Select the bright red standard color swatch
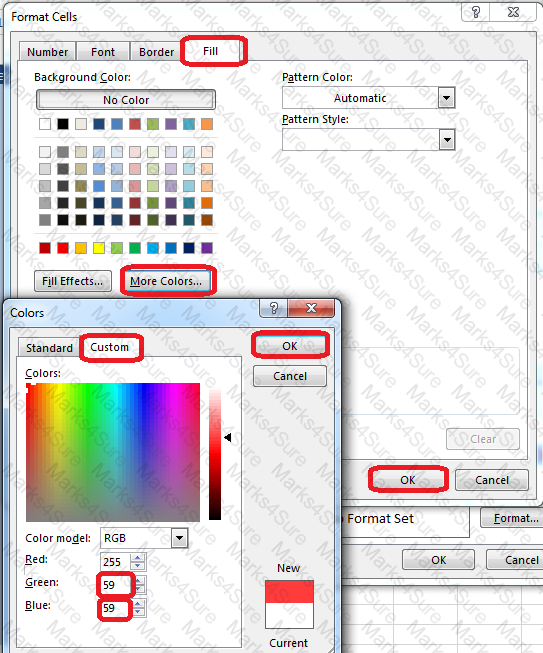543x653 pixels. pos(63,248)
